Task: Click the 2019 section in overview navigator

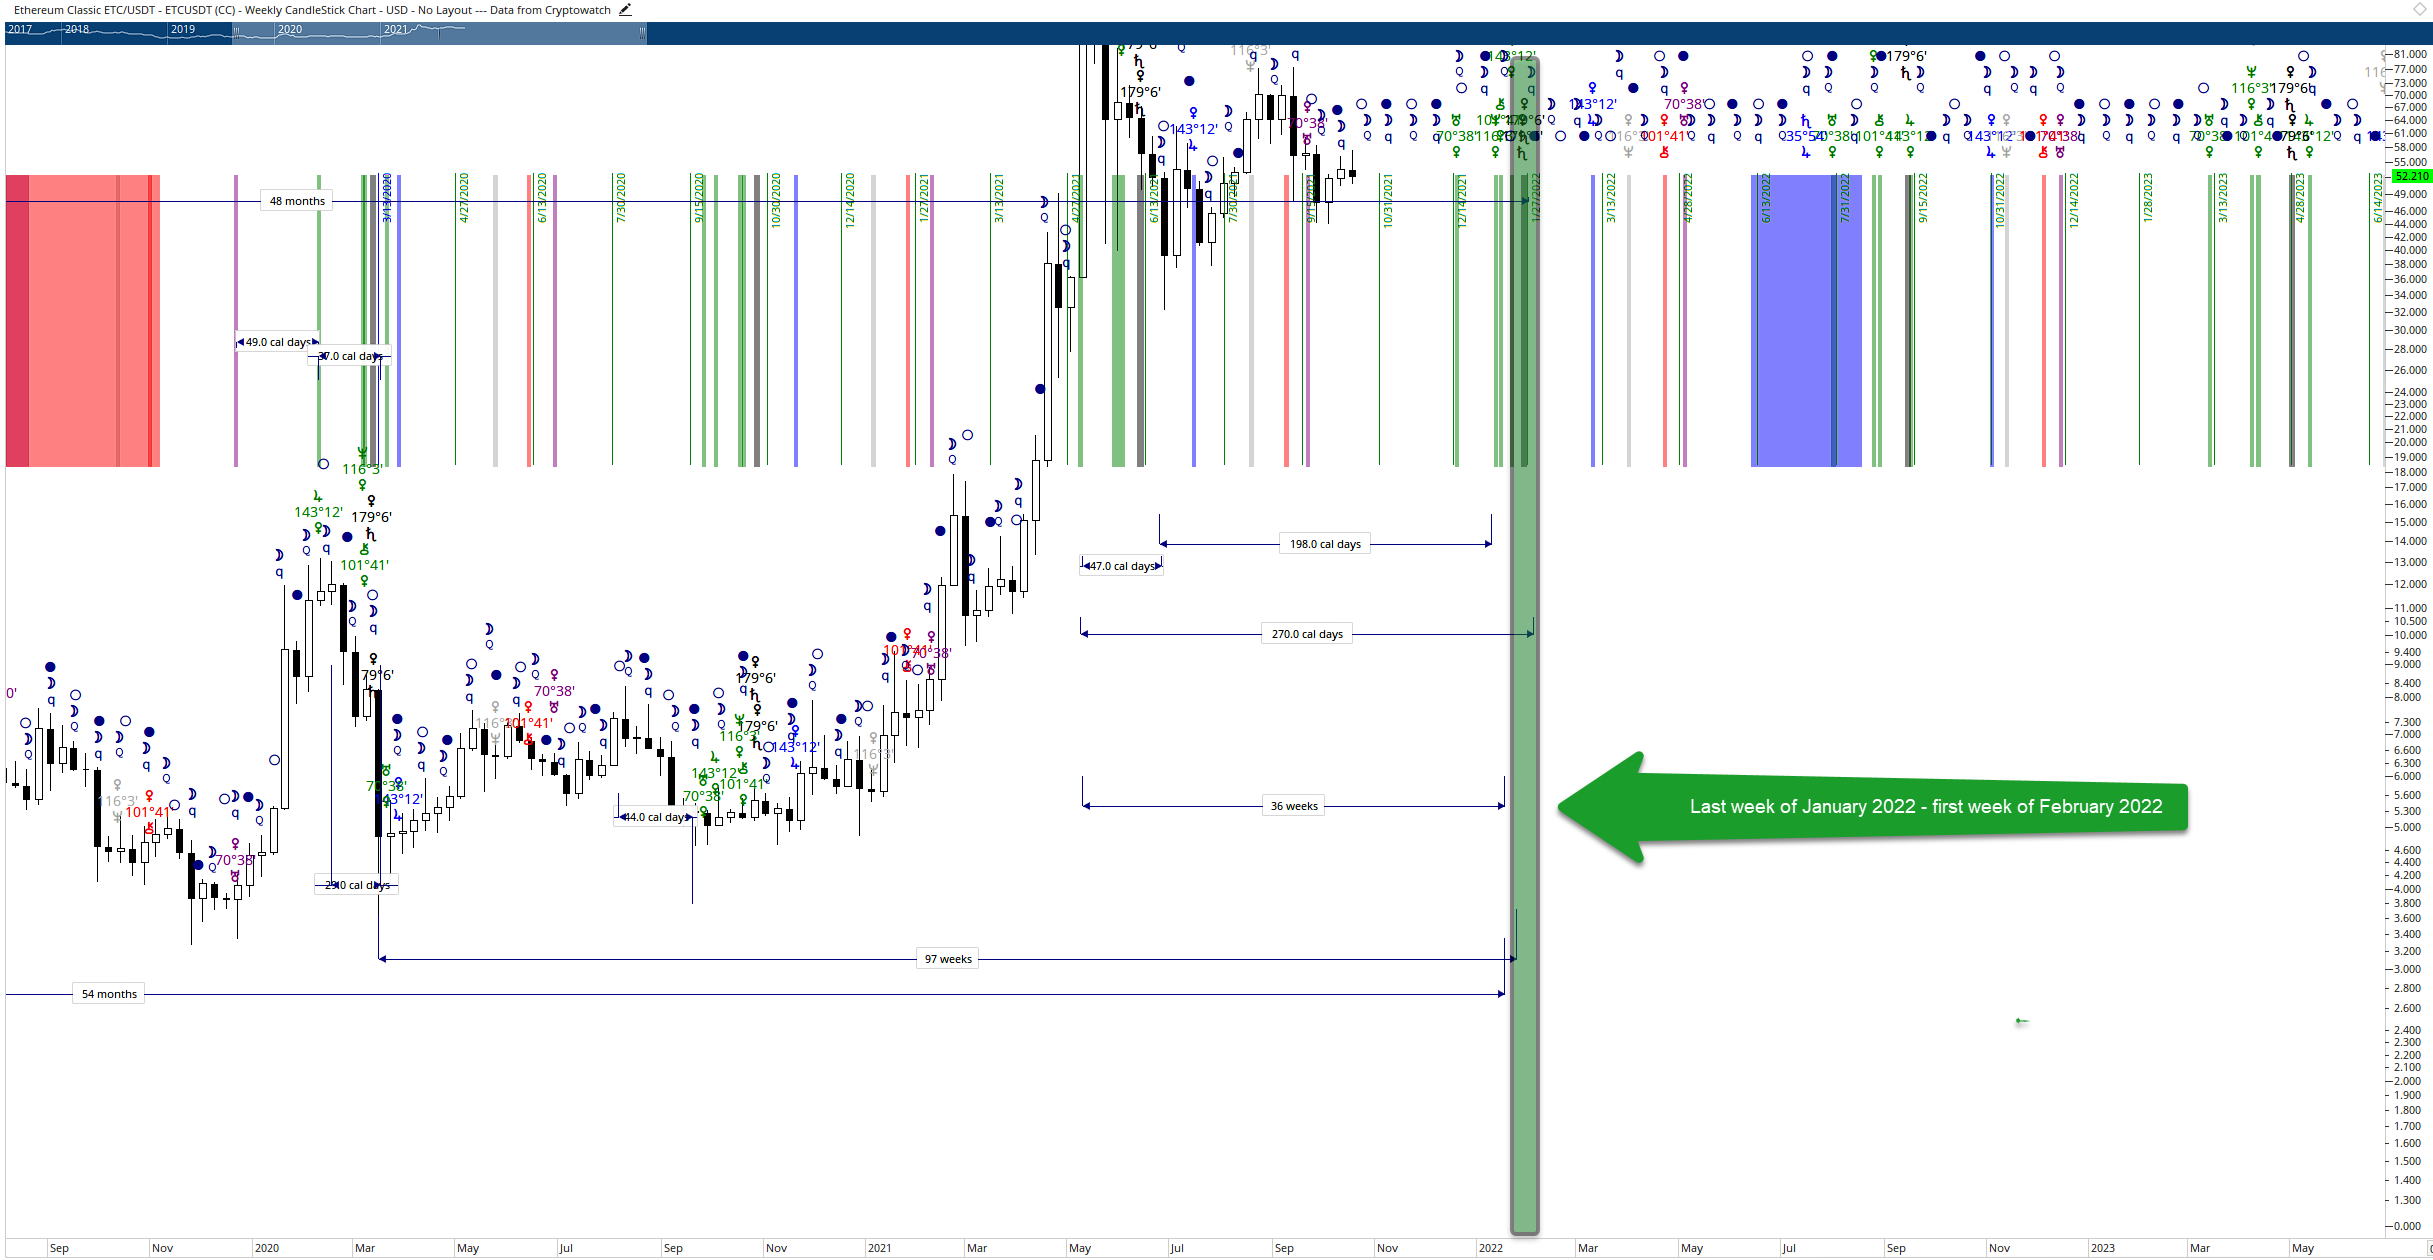Action: (183, 30)
